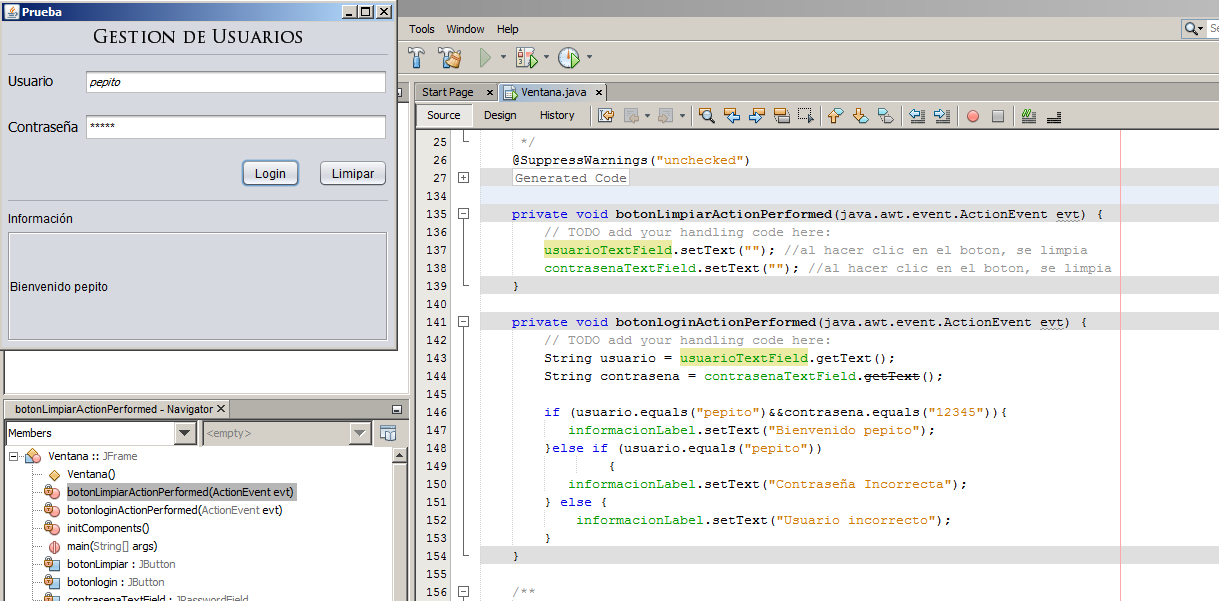
Task: Collapse the botonloginActionPerformed code fold
Action: [463, 321]
